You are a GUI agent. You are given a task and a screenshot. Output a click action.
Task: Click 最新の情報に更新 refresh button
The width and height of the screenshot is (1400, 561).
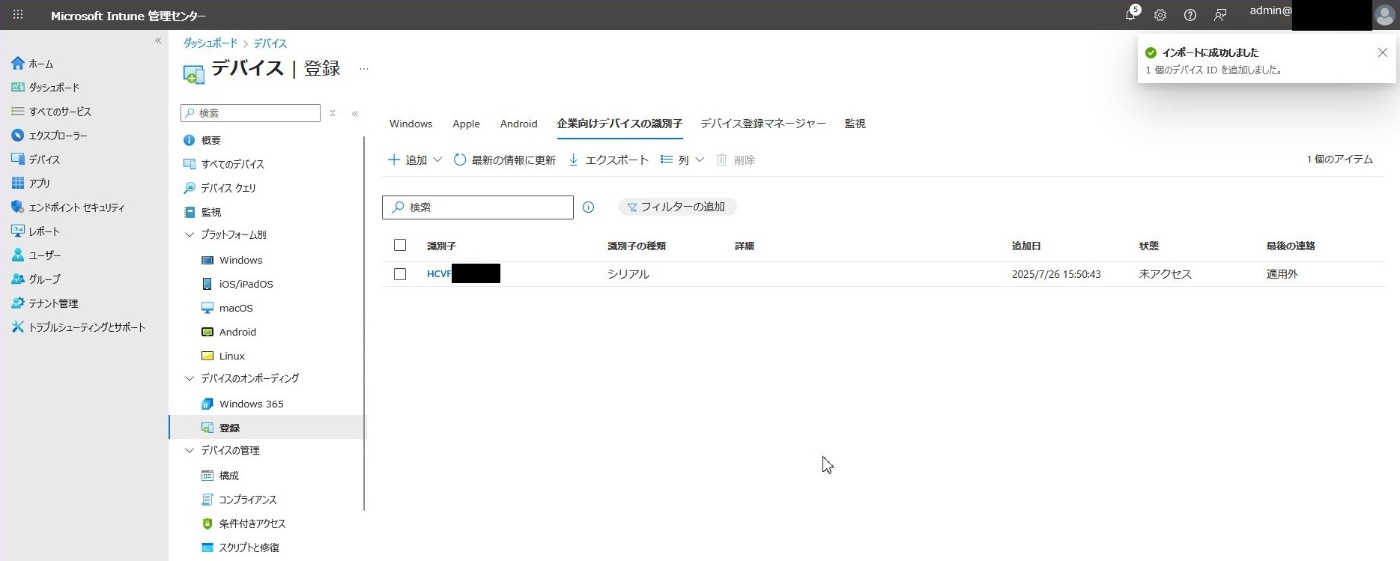click(x=504, y=160)
